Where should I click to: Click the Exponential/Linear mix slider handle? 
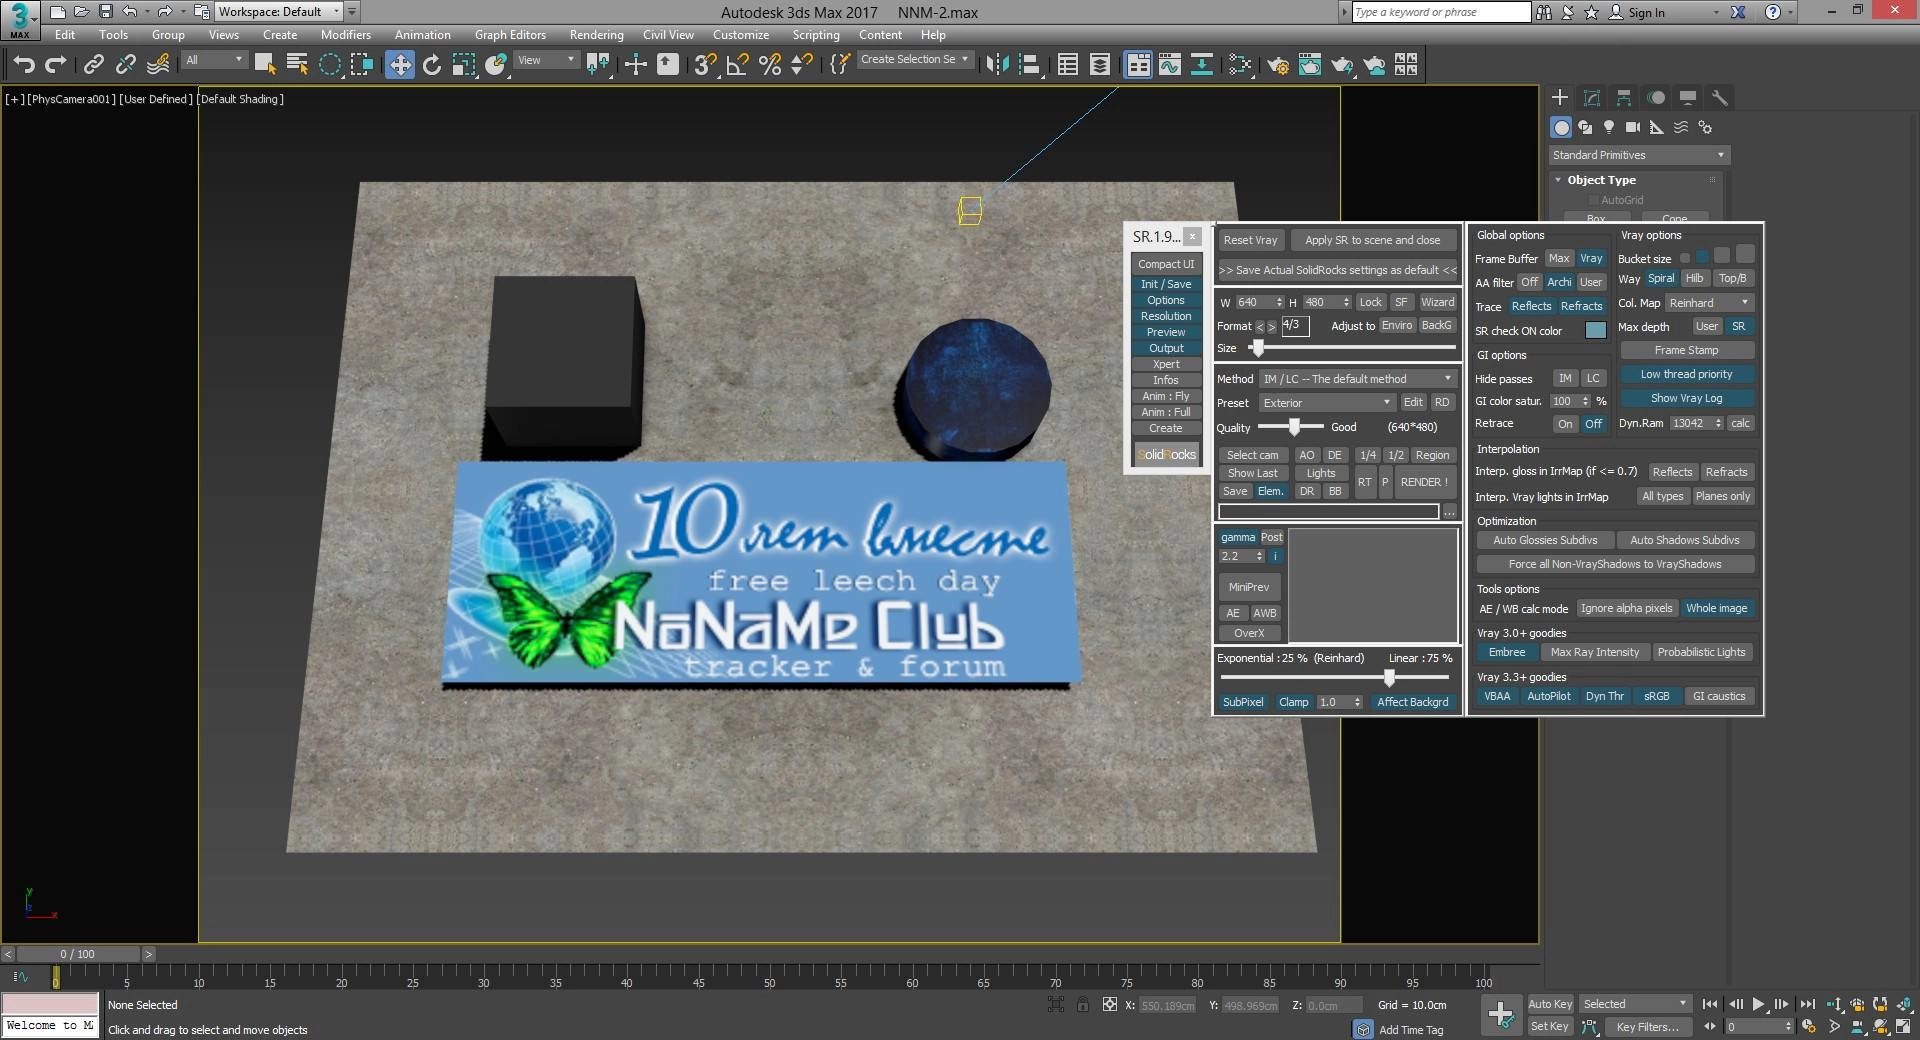pos(1388,678)
